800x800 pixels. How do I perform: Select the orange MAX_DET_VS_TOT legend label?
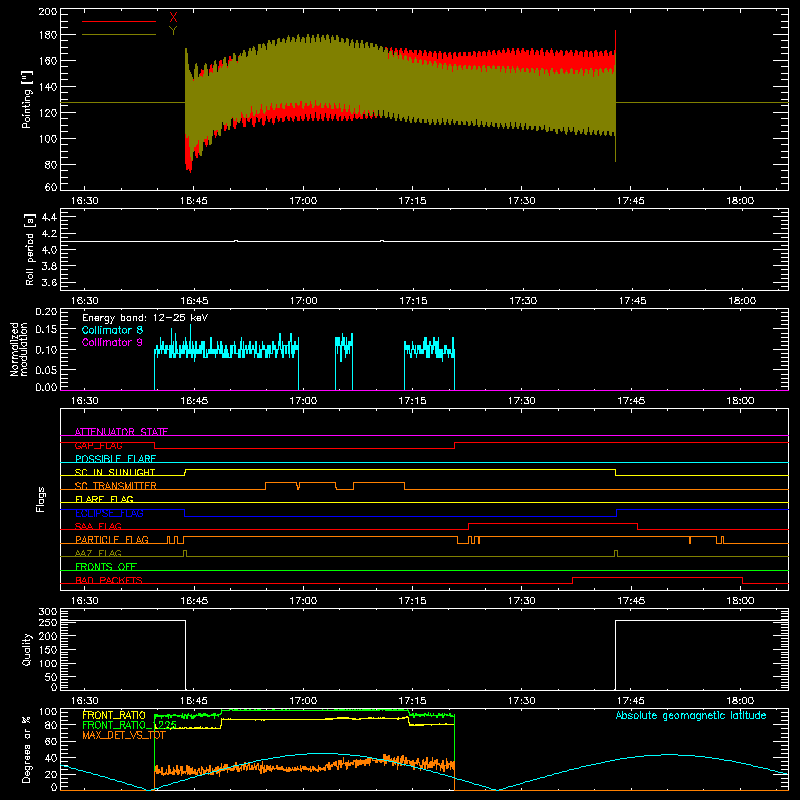[x=123, y=735]
